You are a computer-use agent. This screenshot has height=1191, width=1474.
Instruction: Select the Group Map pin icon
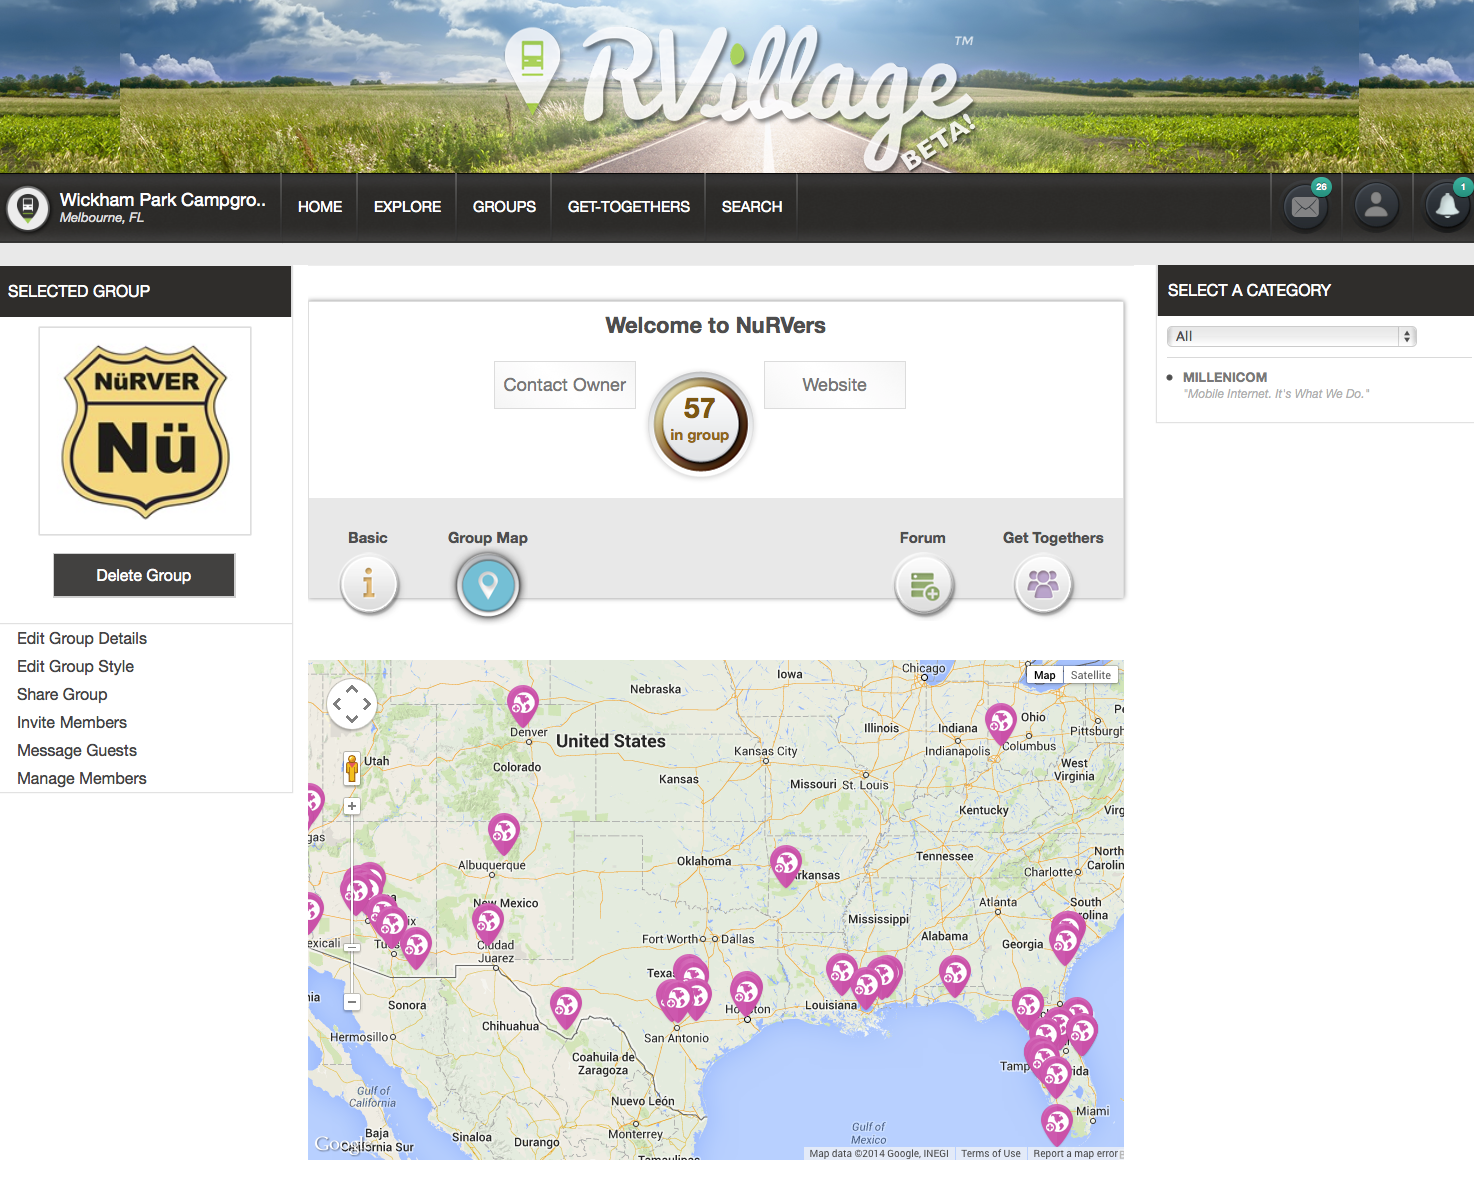(488, 585)
